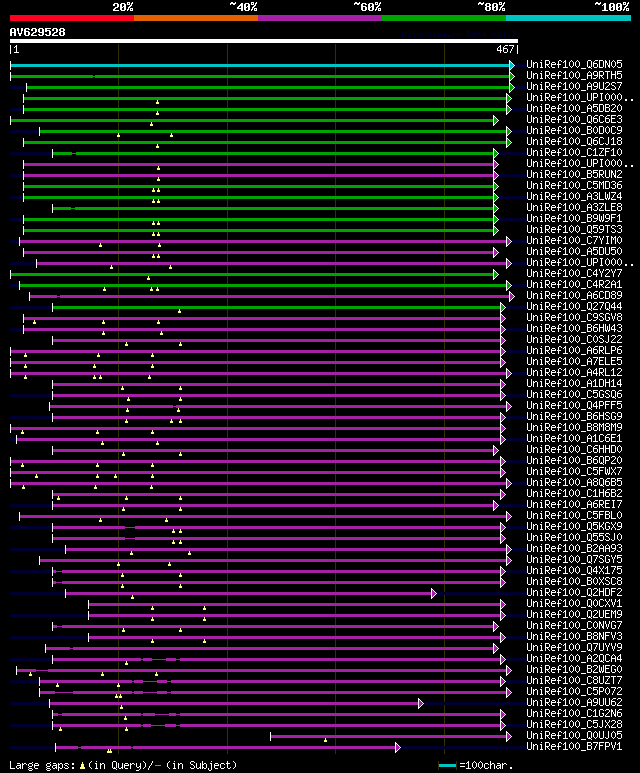
Task: Click the arrowhead ending the Q2HDF2 alignment
Action: pyautogui.click(x=433, y=594)
